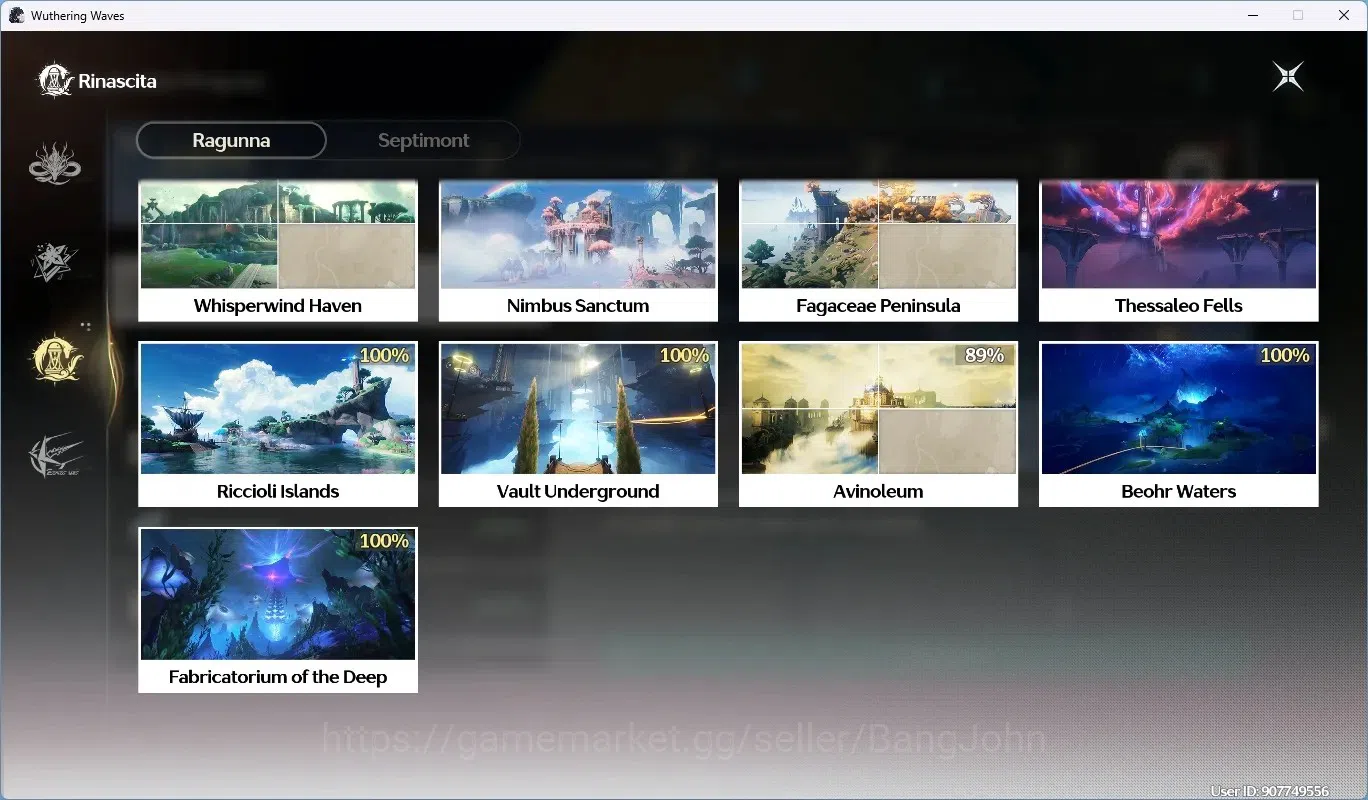Open the Fabricatorium of the Deep card
Screen dimensions: 1368x800
click(x=278, y=610)
